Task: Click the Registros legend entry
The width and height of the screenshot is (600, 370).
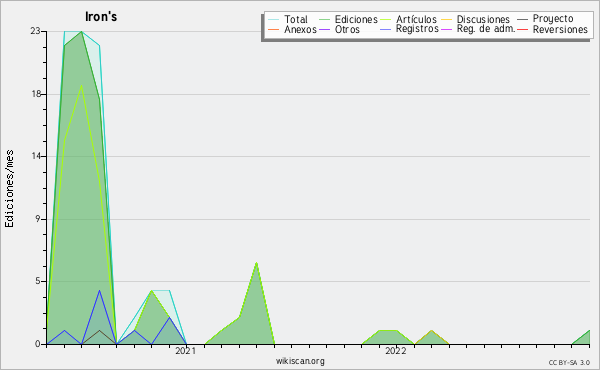Action: 417,29
